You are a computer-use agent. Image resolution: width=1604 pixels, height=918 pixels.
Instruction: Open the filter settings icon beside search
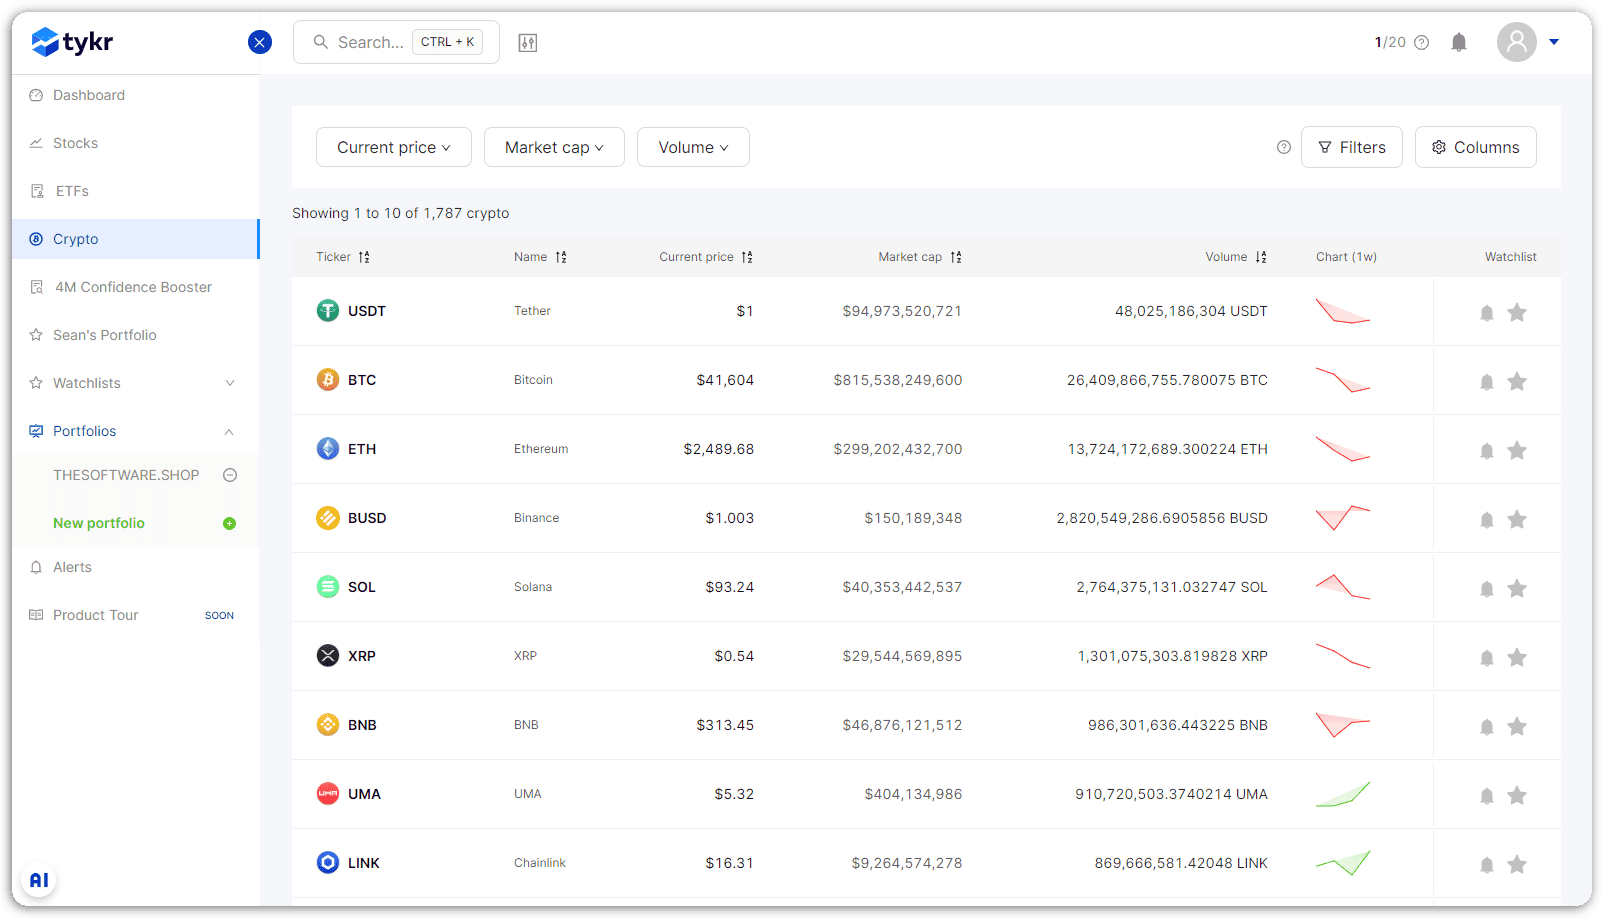click(528, 42)
